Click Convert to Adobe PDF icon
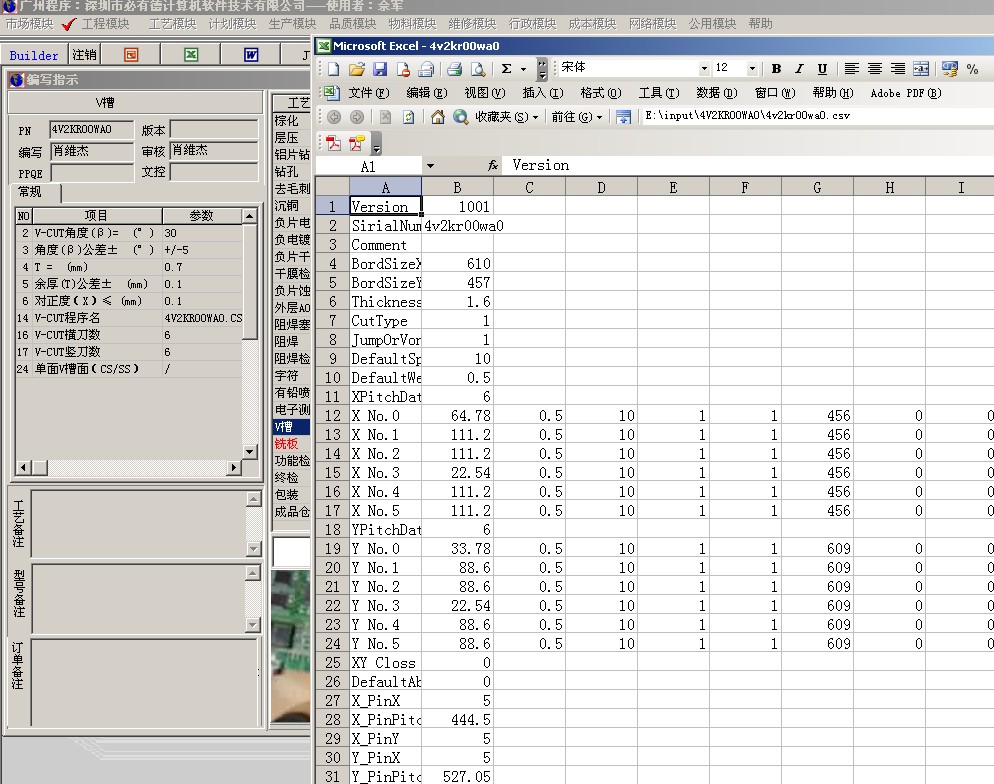The width and height of the screenshot is (994, 784). point(333,143)
